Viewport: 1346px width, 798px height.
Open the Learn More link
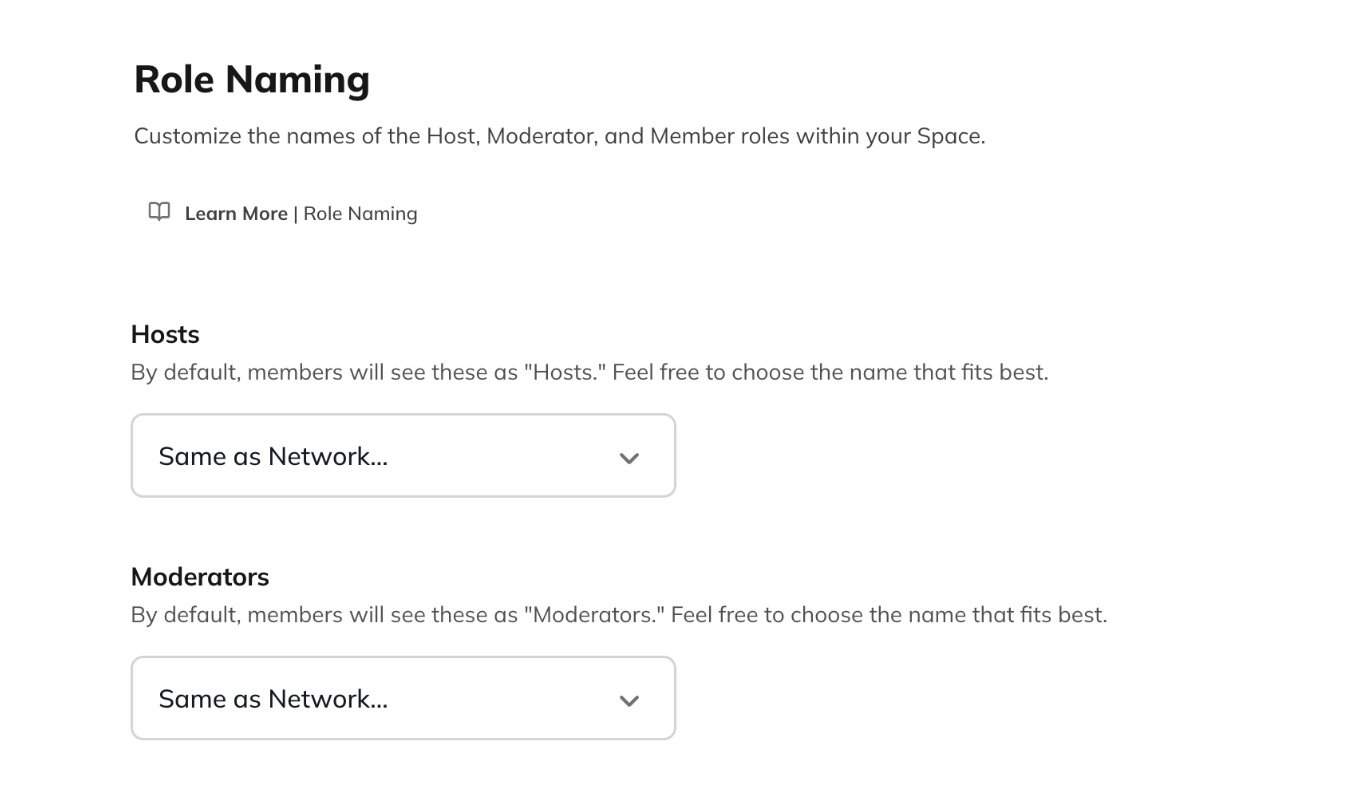[x=236, y=213]
